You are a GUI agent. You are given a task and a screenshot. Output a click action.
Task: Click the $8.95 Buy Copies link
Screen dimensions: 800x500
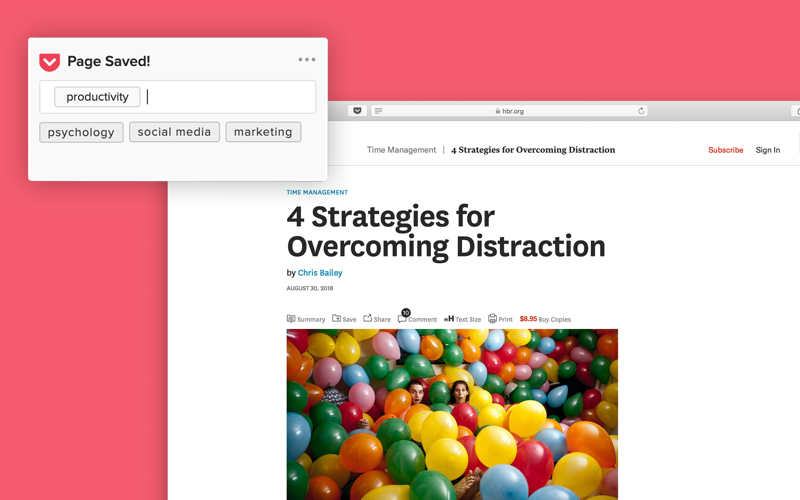point(545,319)
